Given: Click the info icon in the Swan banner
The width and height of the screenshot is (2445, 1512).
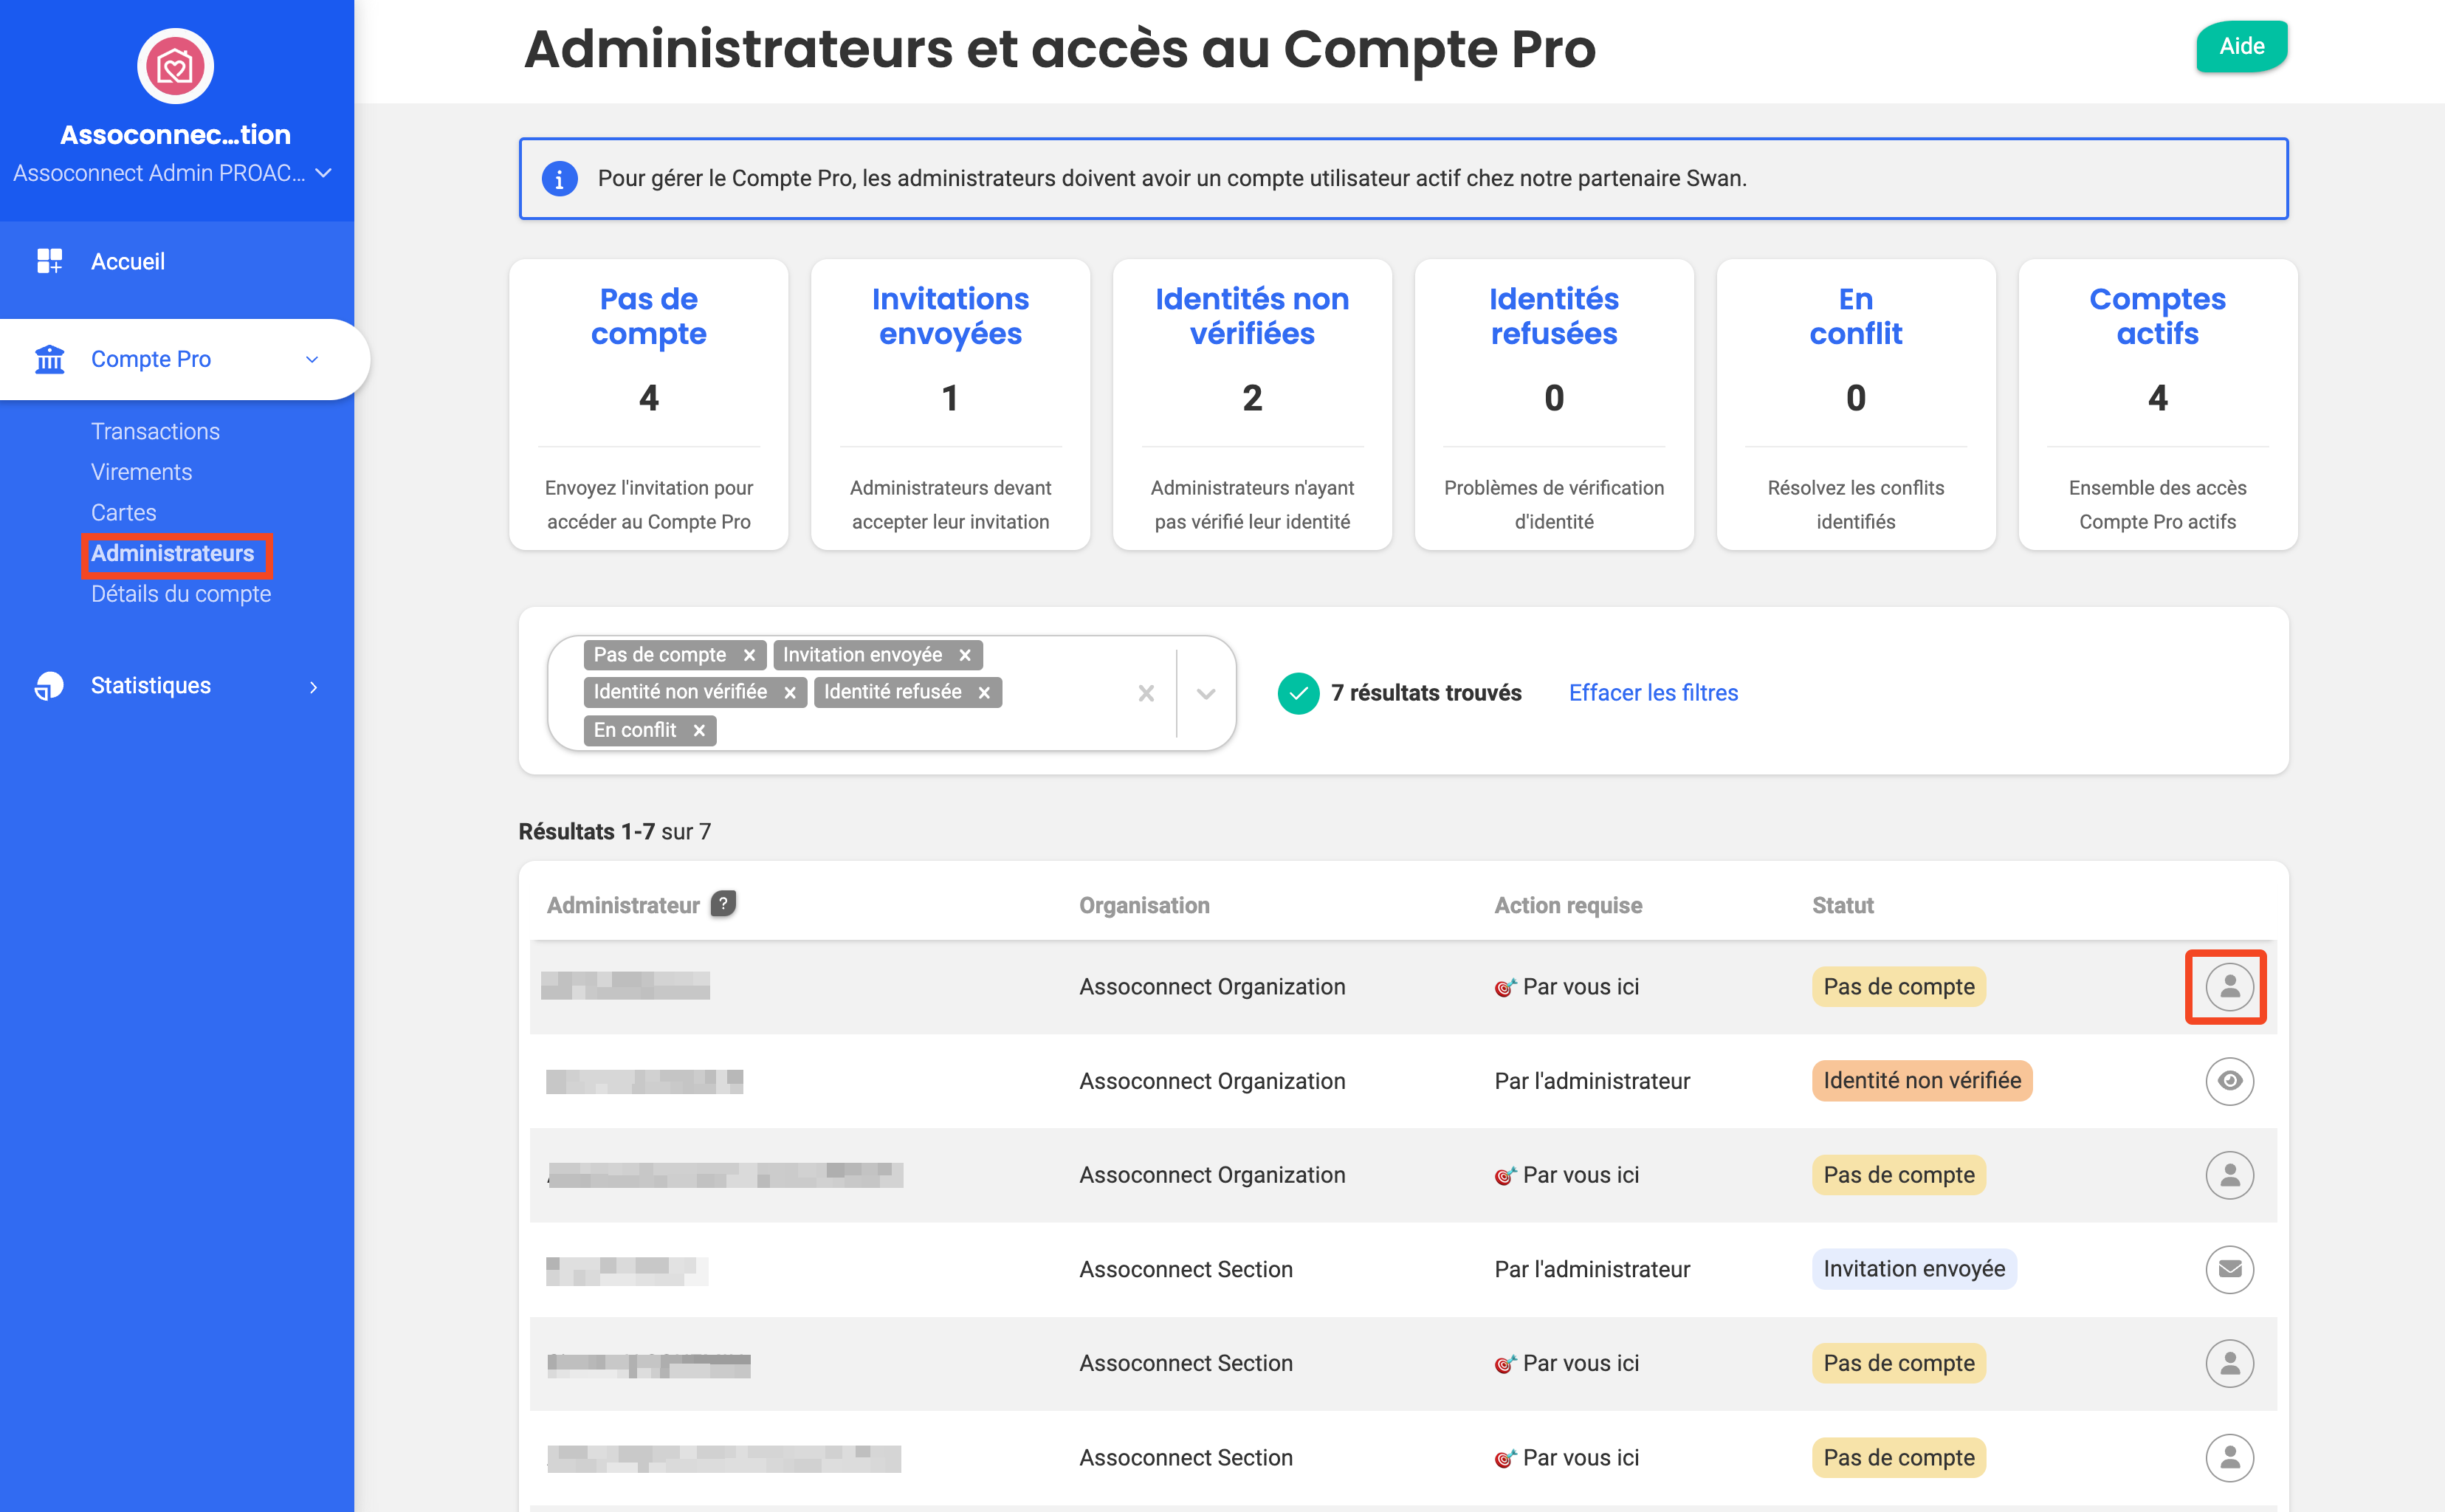Looking at the screenshot, I should [x=559, y=179].
